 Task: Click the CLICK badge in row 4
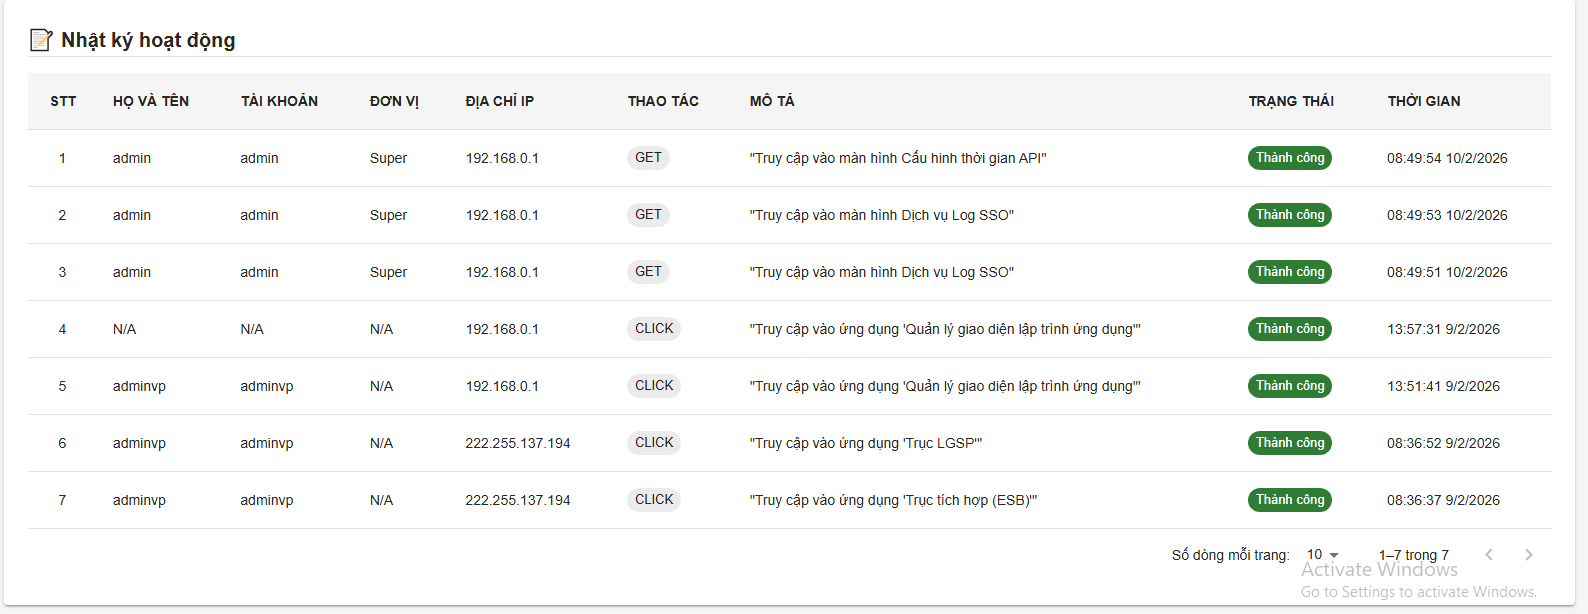[x=654, y=329]
